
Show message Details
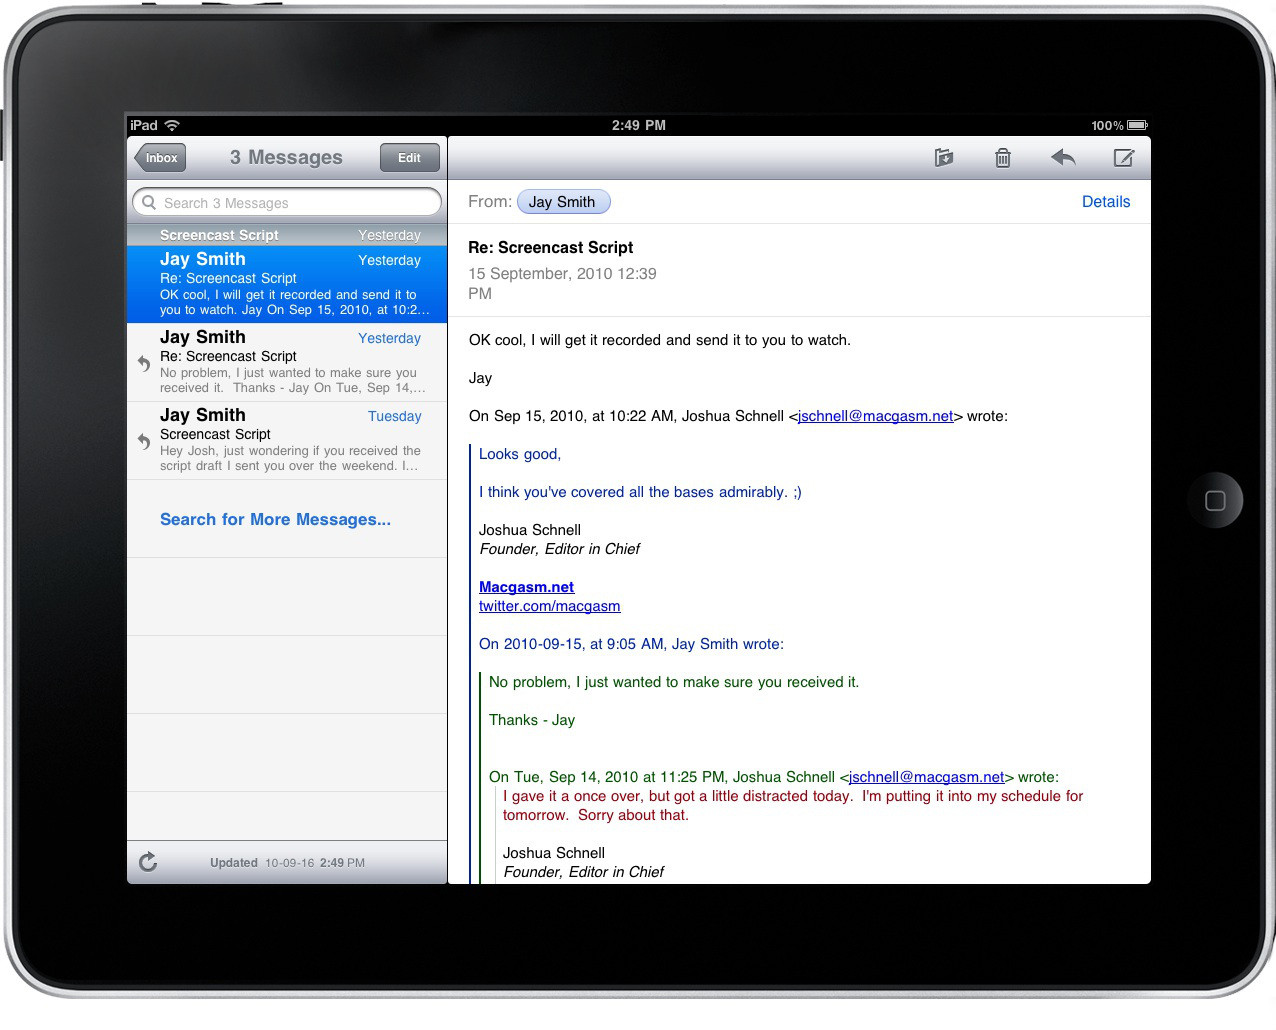pos(1105,202)
